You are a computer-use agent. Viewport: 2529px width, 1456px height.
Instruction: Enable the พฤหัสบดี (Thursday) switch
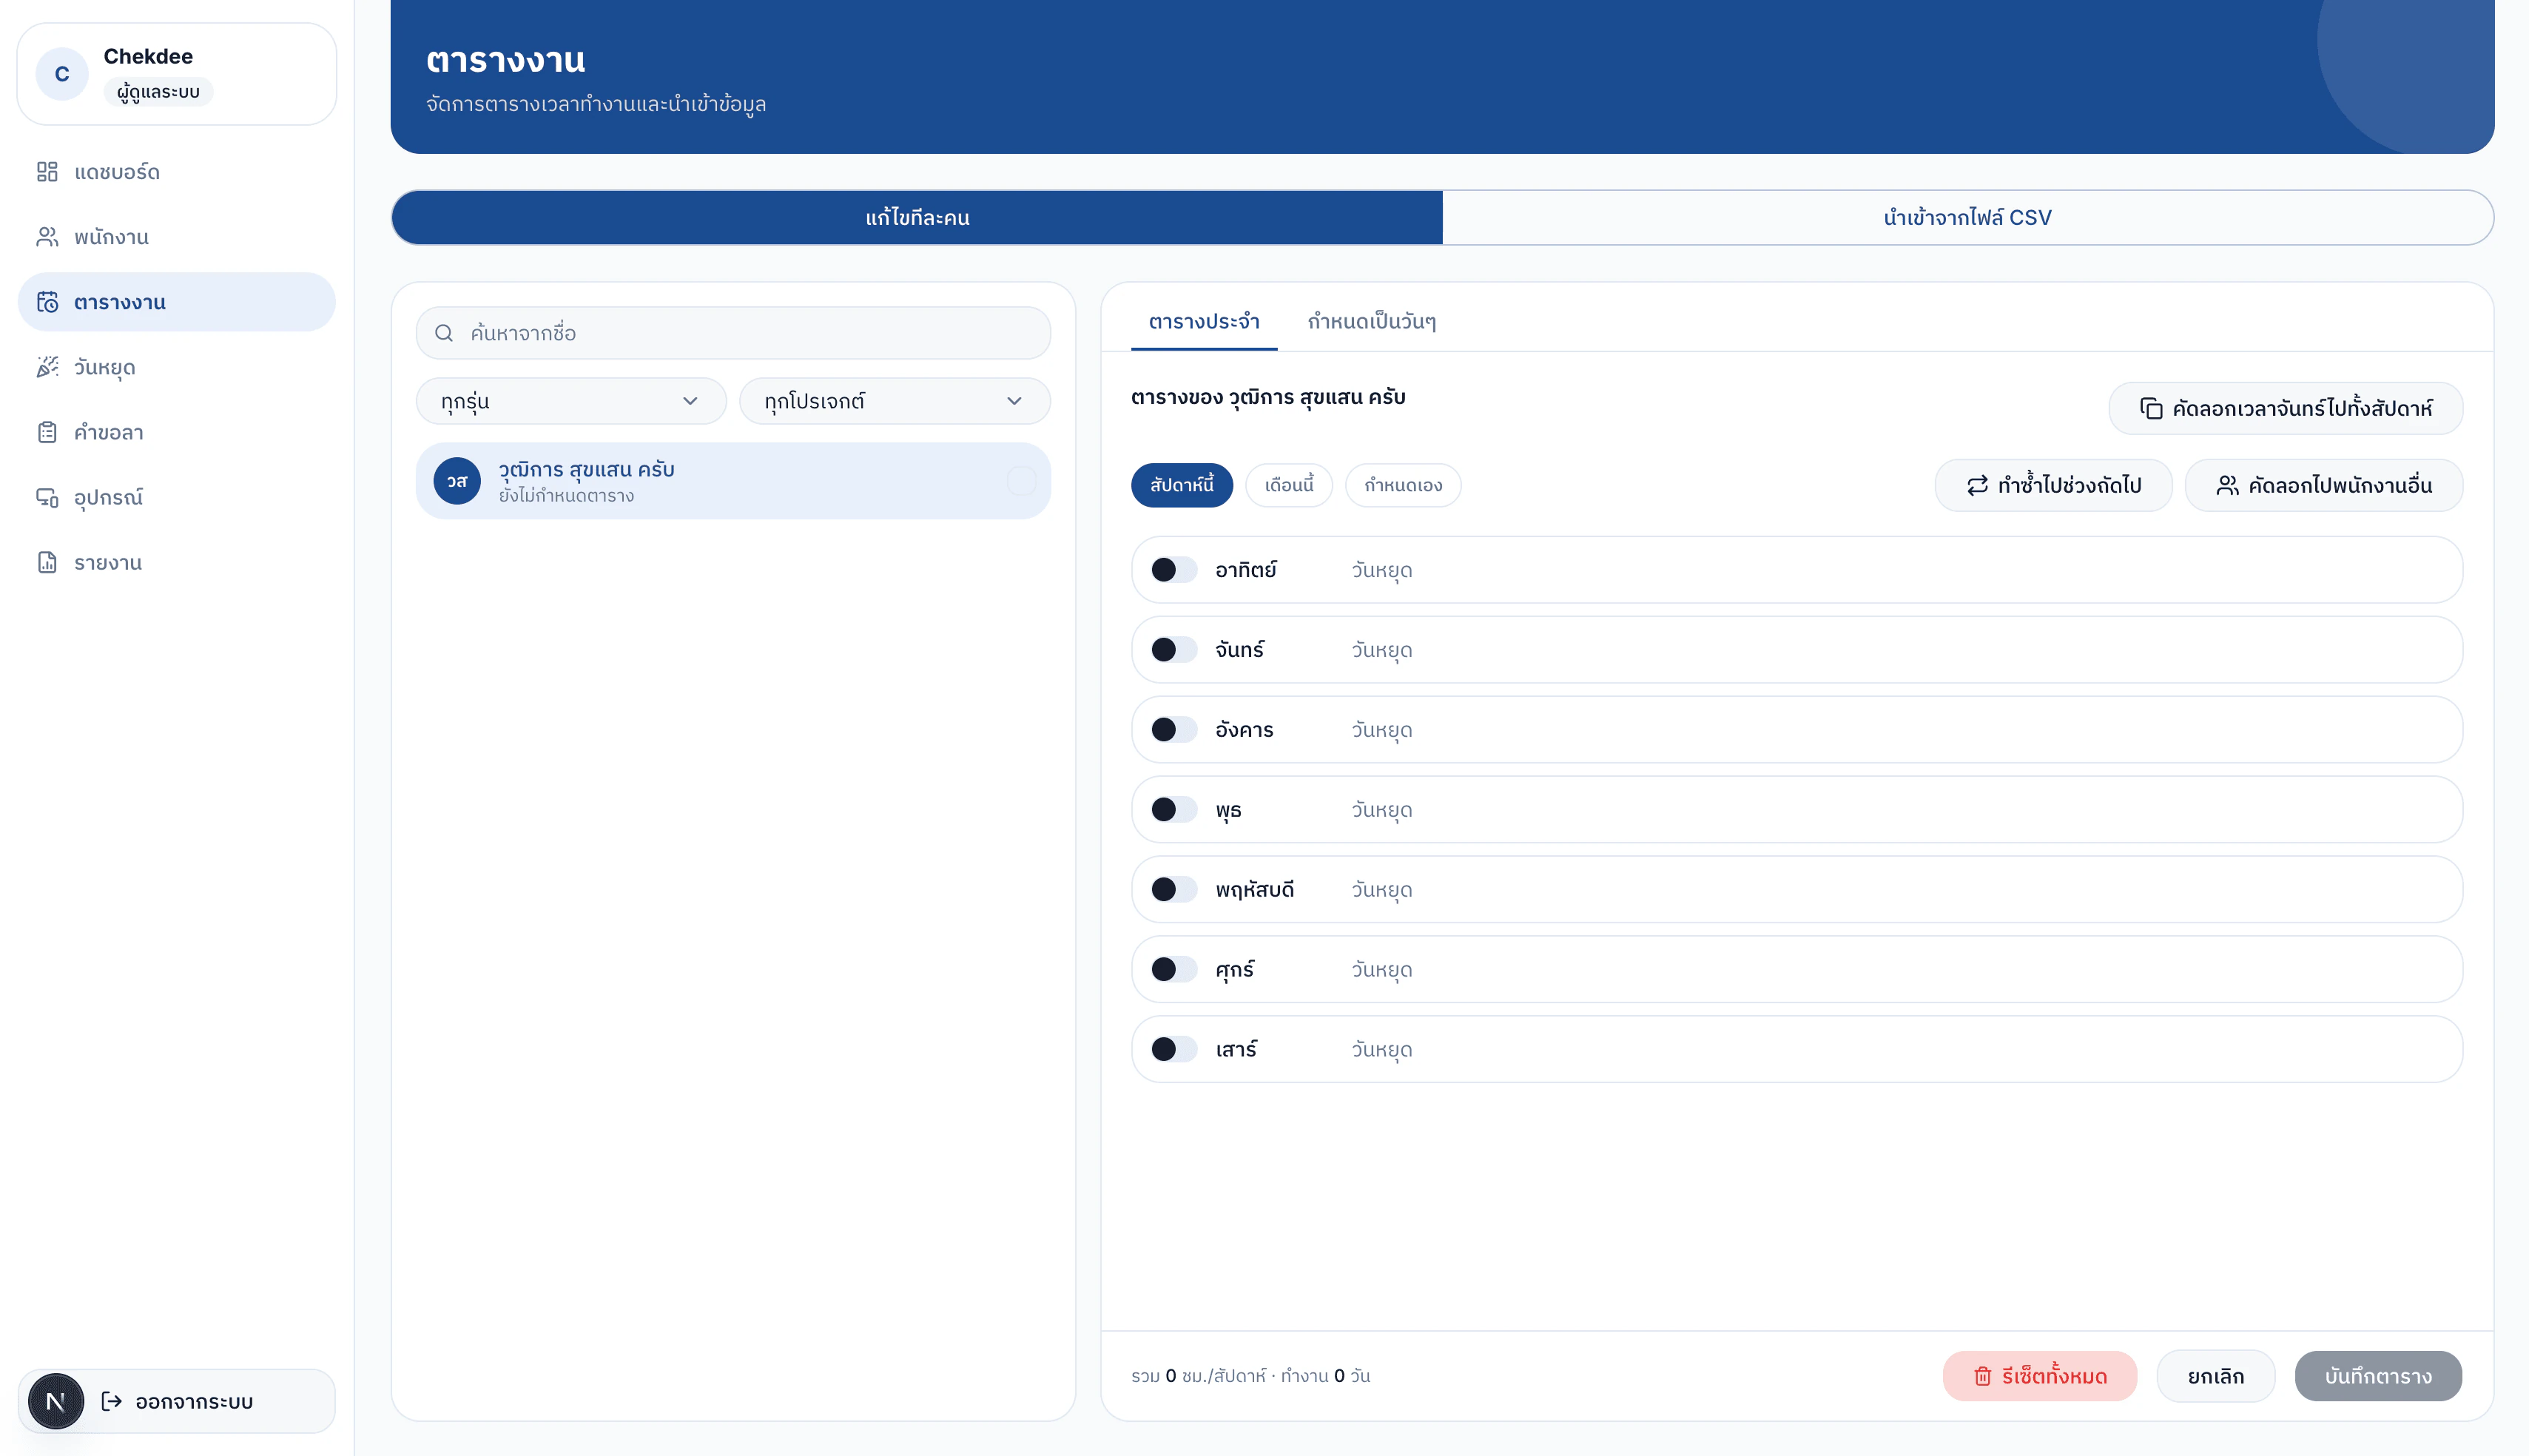coord(1173,890)
